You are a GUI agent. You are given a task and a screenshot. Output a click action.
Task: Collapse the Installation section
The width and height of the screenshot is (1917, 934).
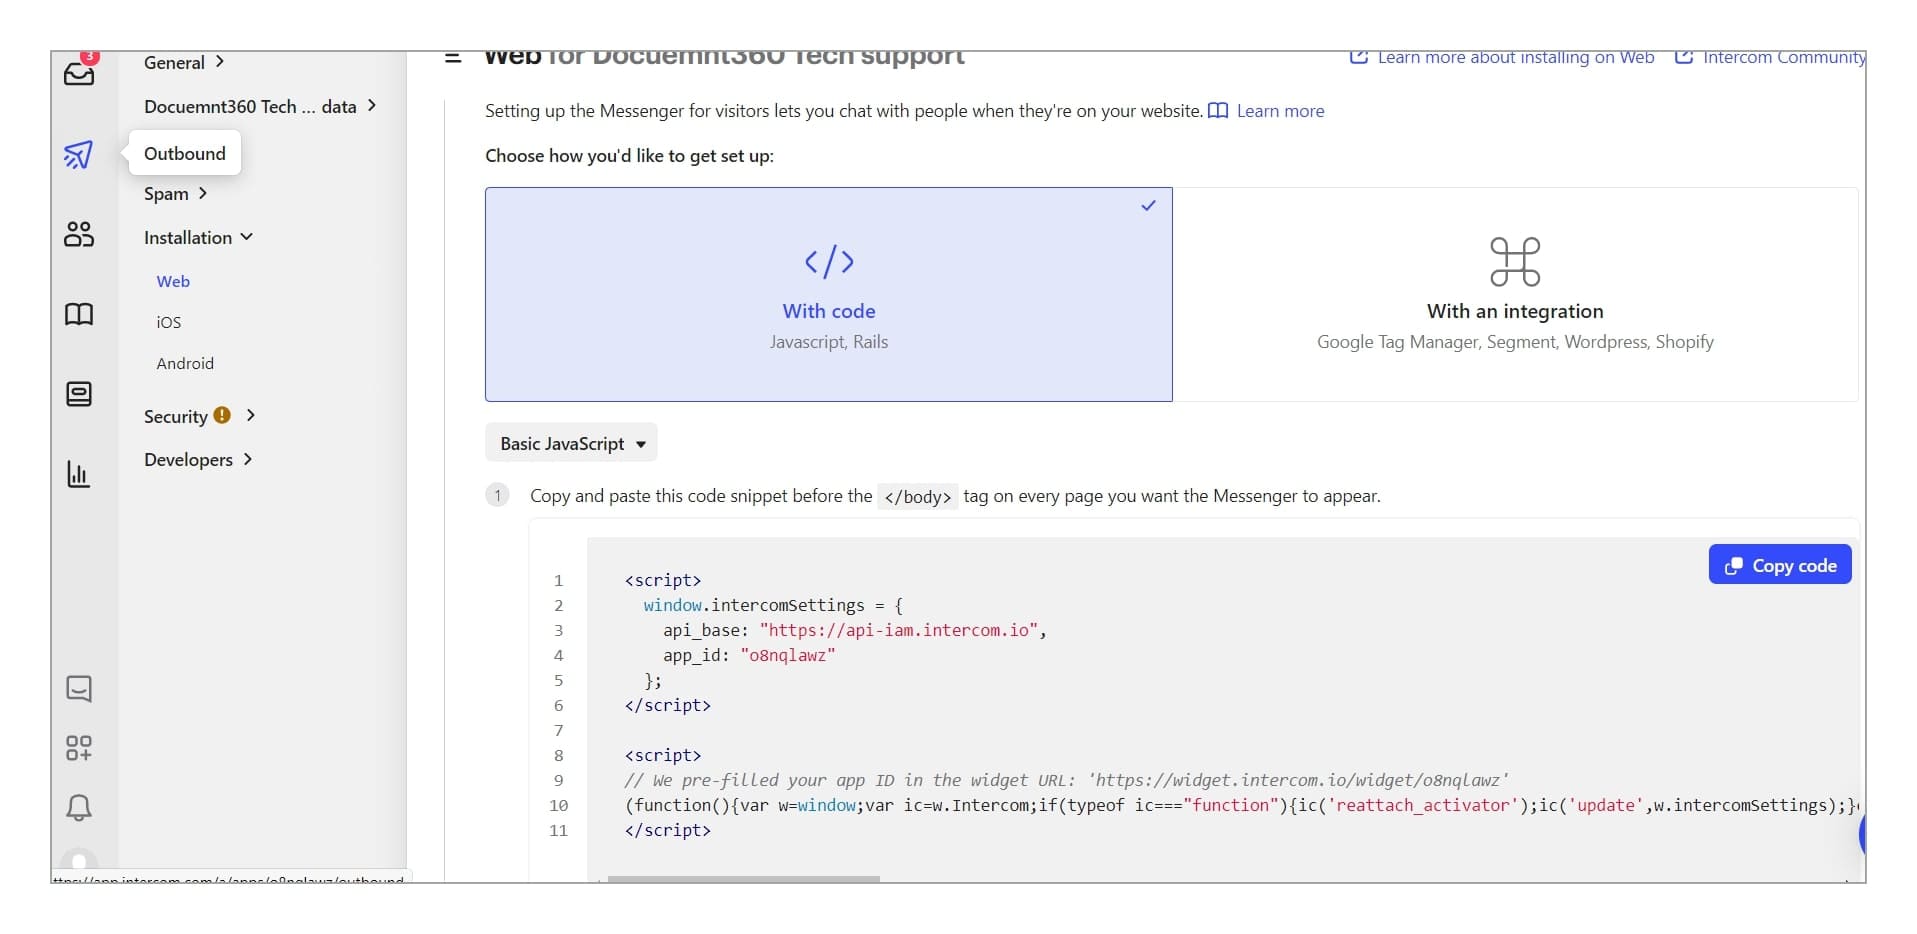pyautogui.click(x=198, y=237)
